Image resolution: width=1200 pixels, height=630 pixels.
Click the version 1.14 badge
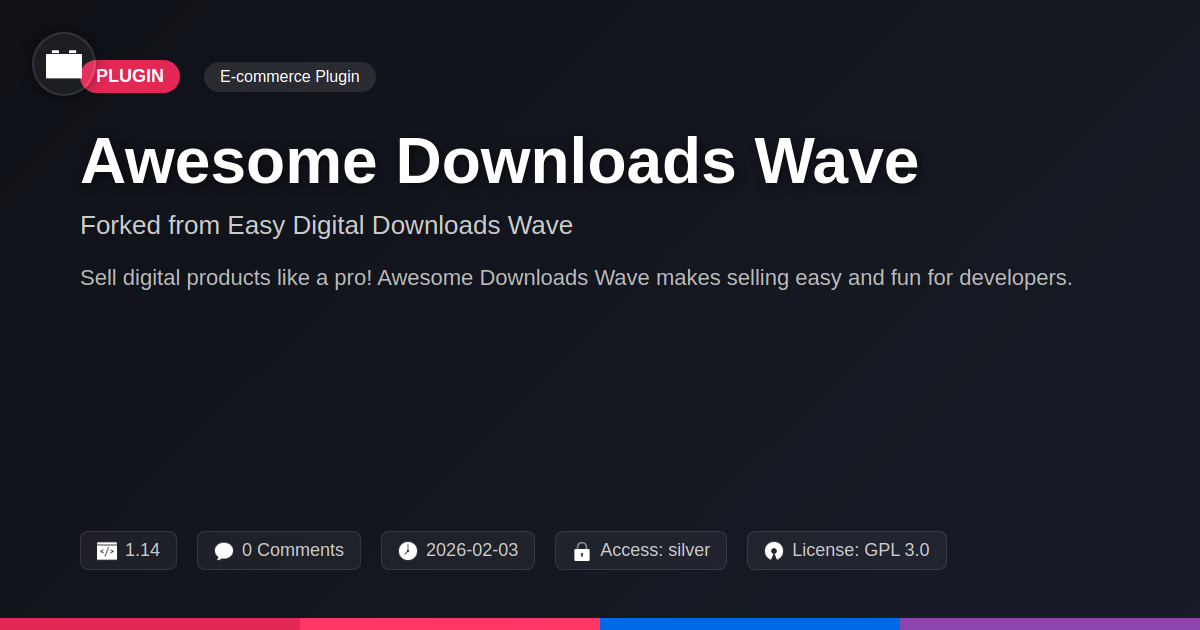[x=128, y=551]
